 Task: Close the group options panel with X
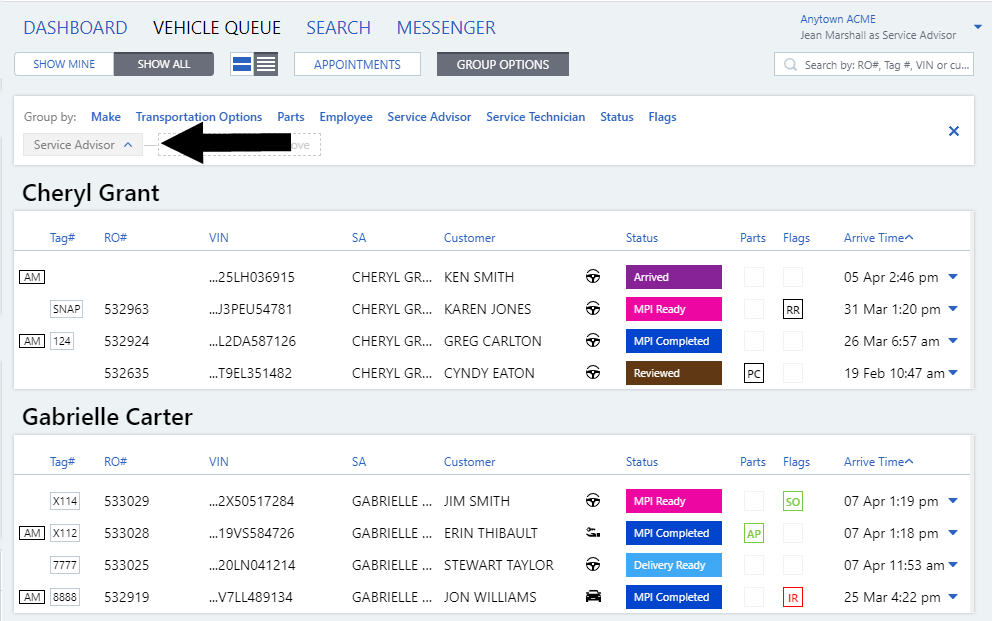tap(953, 131)
